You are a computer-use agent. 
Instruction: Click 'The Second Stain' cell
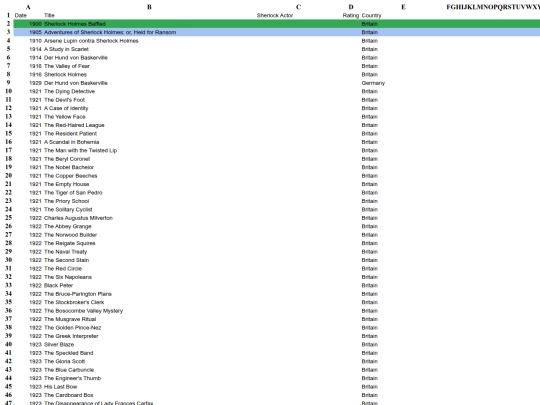pos(66,260)
